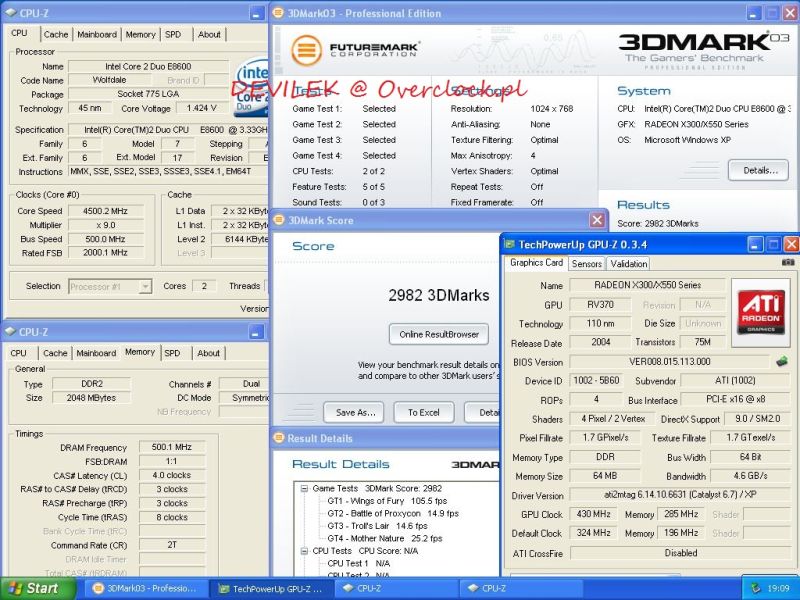
Task: Click the top CPU-Z title bar icon
Action: pyautogui.click(x=10, y=13)
